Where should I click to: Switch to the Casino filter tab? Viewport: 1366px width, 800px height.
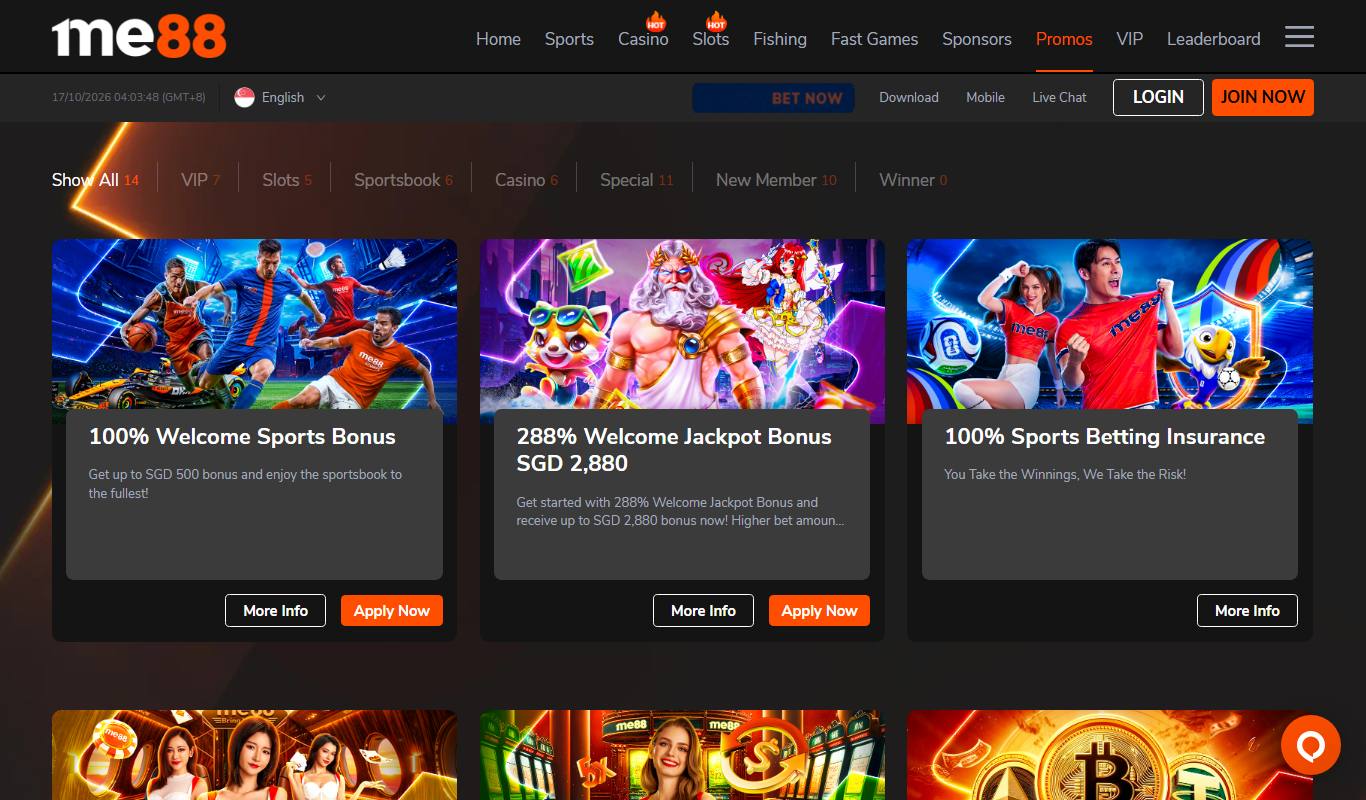point(526,180)
